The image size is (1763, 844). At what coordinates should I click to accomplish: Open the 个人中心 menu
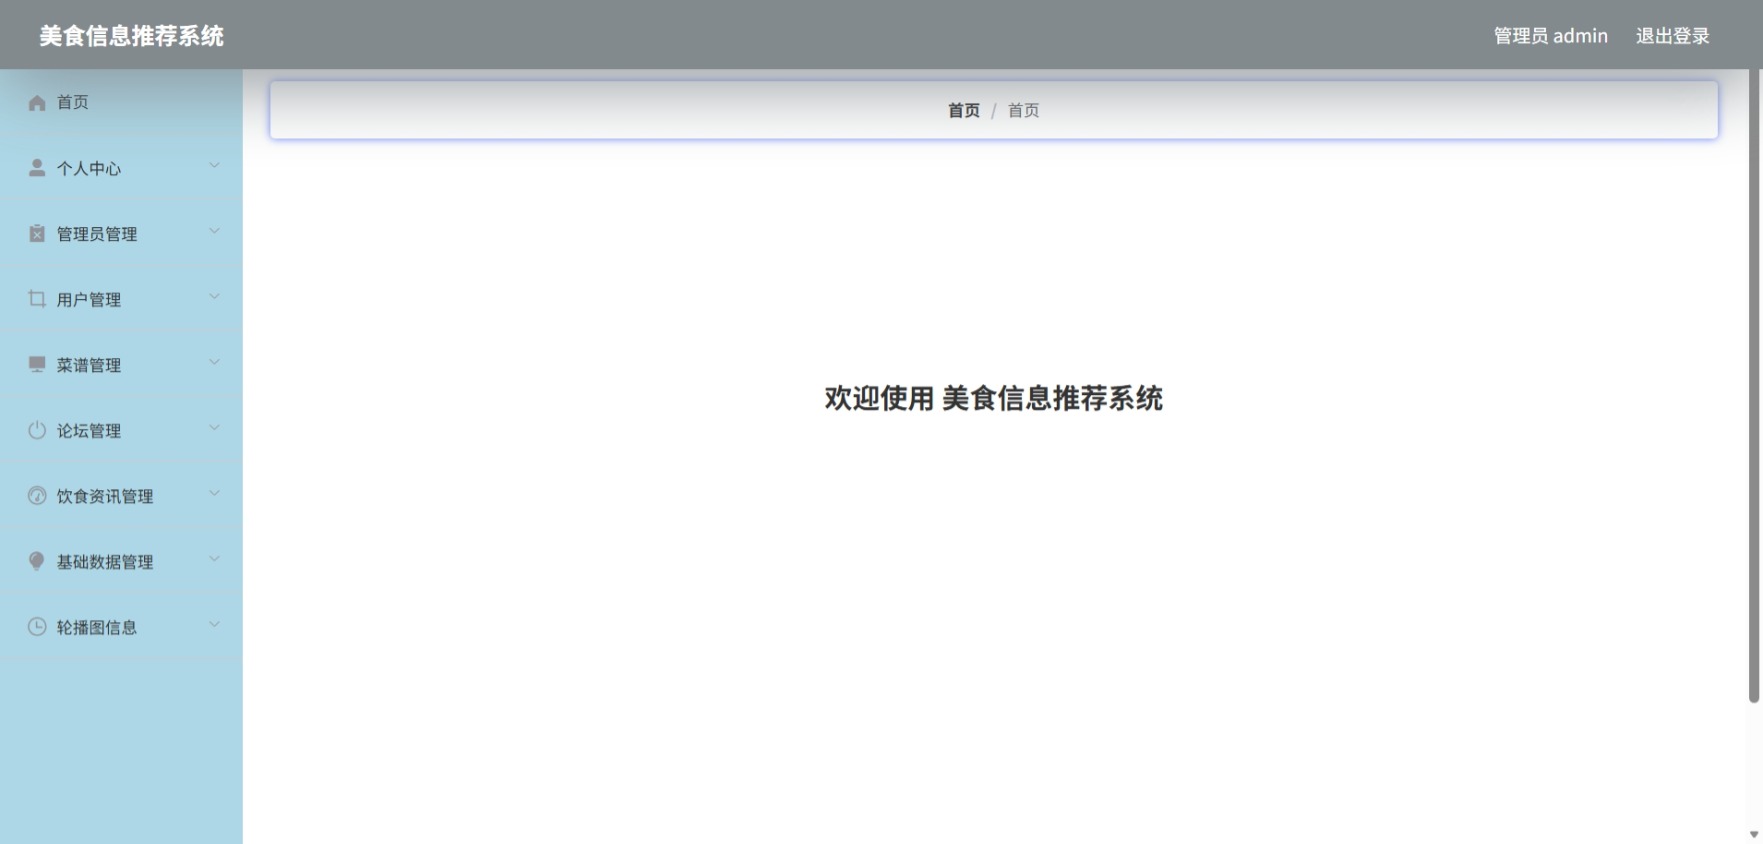pyautogui.click(x=121, y=168)
